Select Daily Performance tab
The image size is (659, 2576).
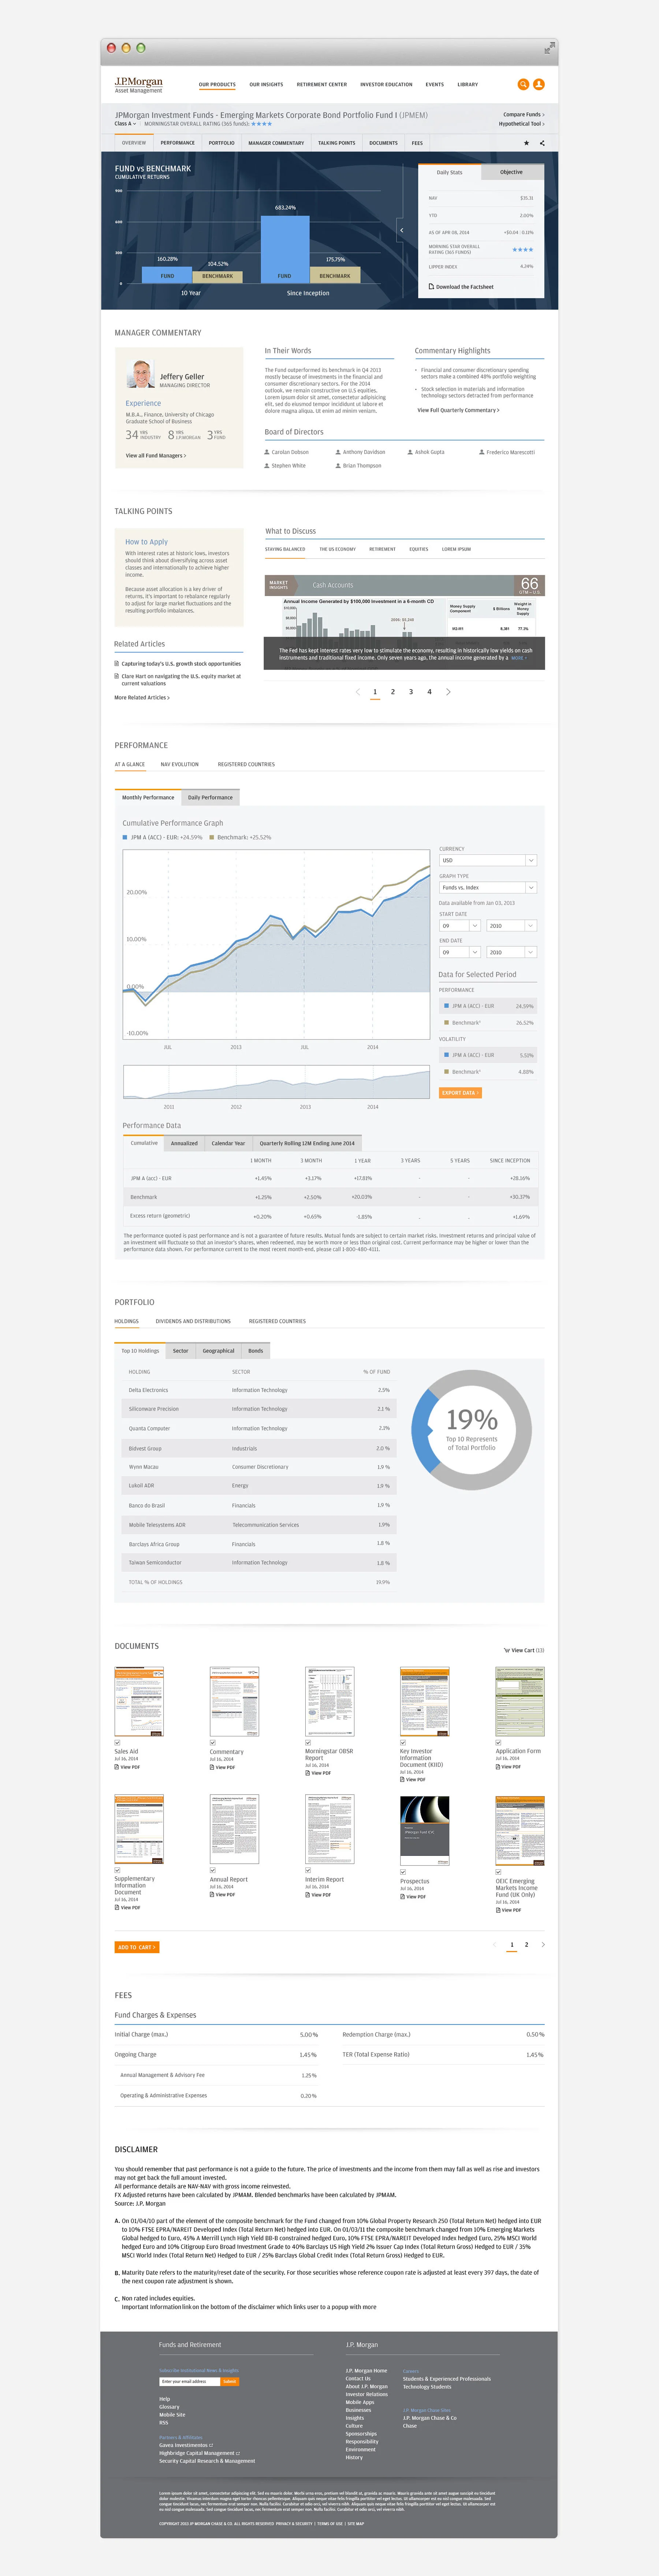tap(210, 798)
